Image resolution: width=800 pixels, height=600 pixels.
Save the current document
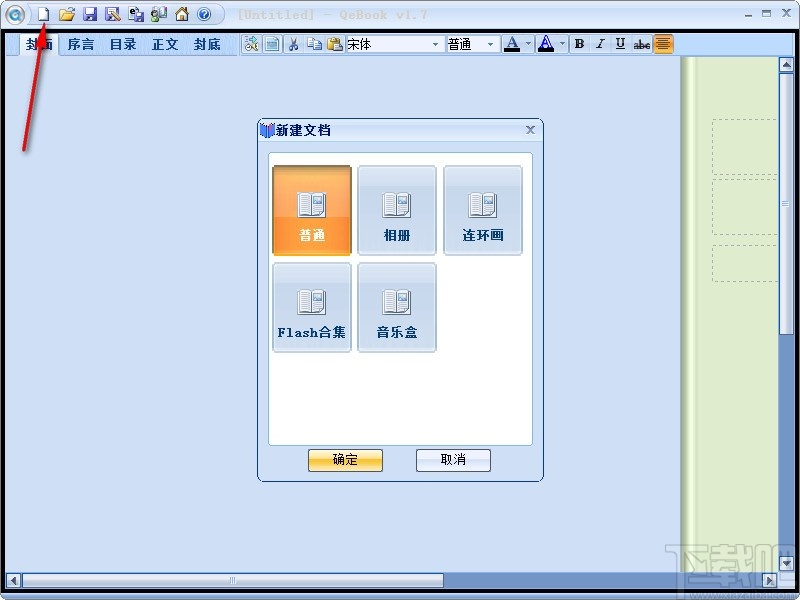[90, 14]
